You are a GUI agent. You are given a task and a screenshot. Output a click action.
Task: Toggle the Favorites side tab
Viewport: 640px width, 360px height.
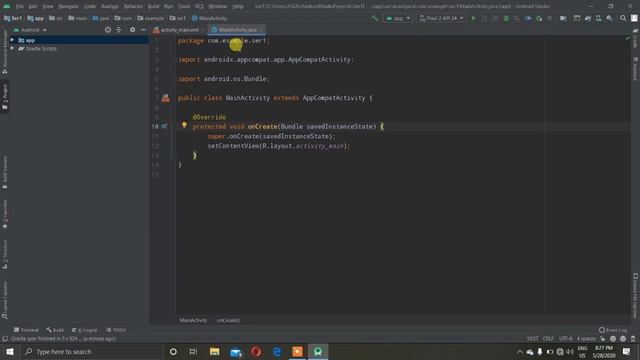(x=5, y=214)
